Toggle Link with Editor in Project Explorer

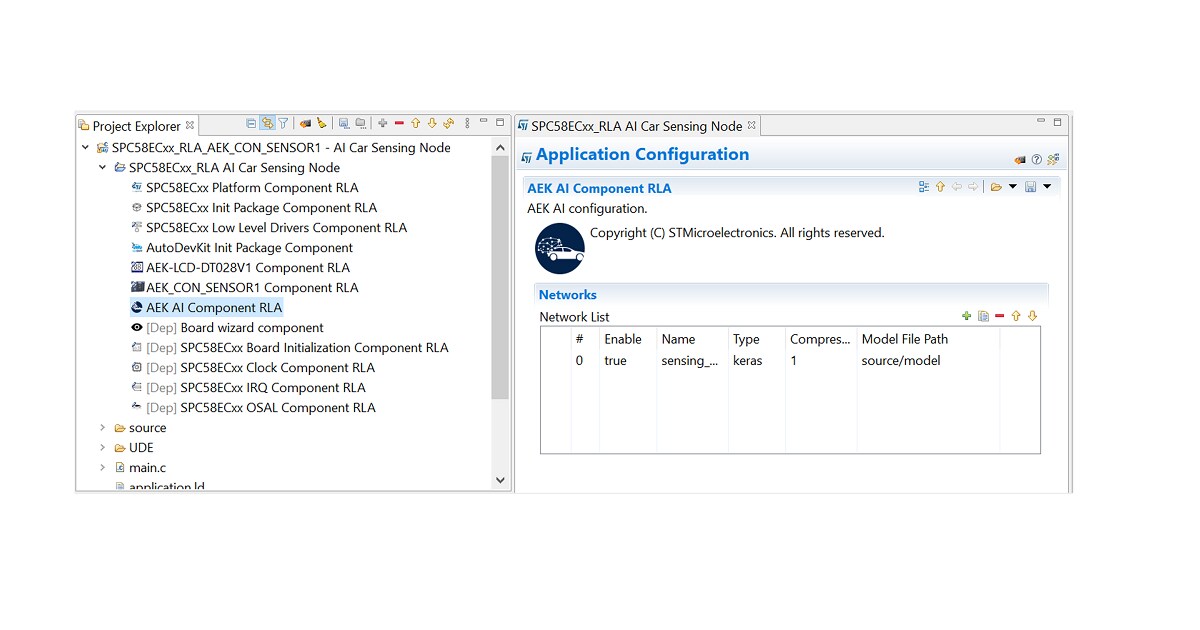tap(267, 124)
